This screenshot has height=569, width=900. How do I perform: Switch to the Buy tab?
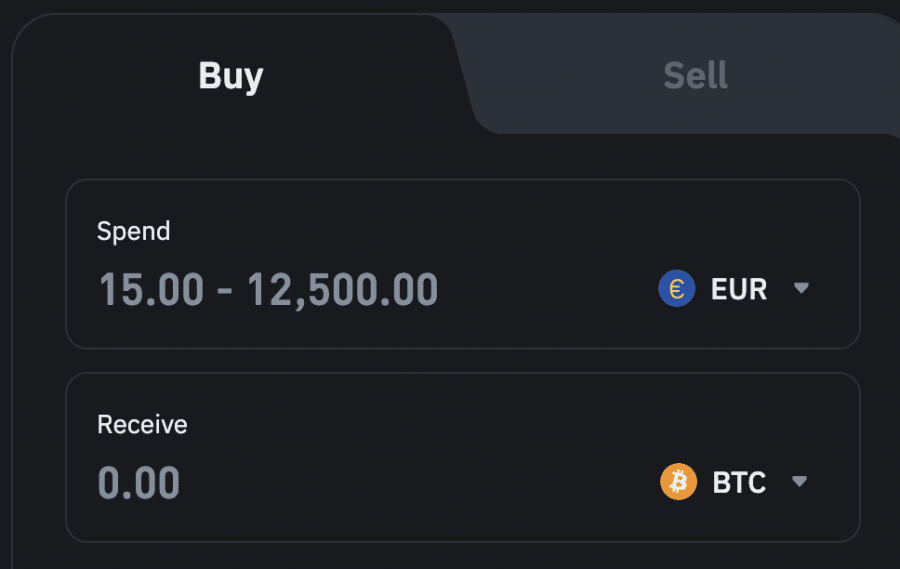(x=231, y=76)
